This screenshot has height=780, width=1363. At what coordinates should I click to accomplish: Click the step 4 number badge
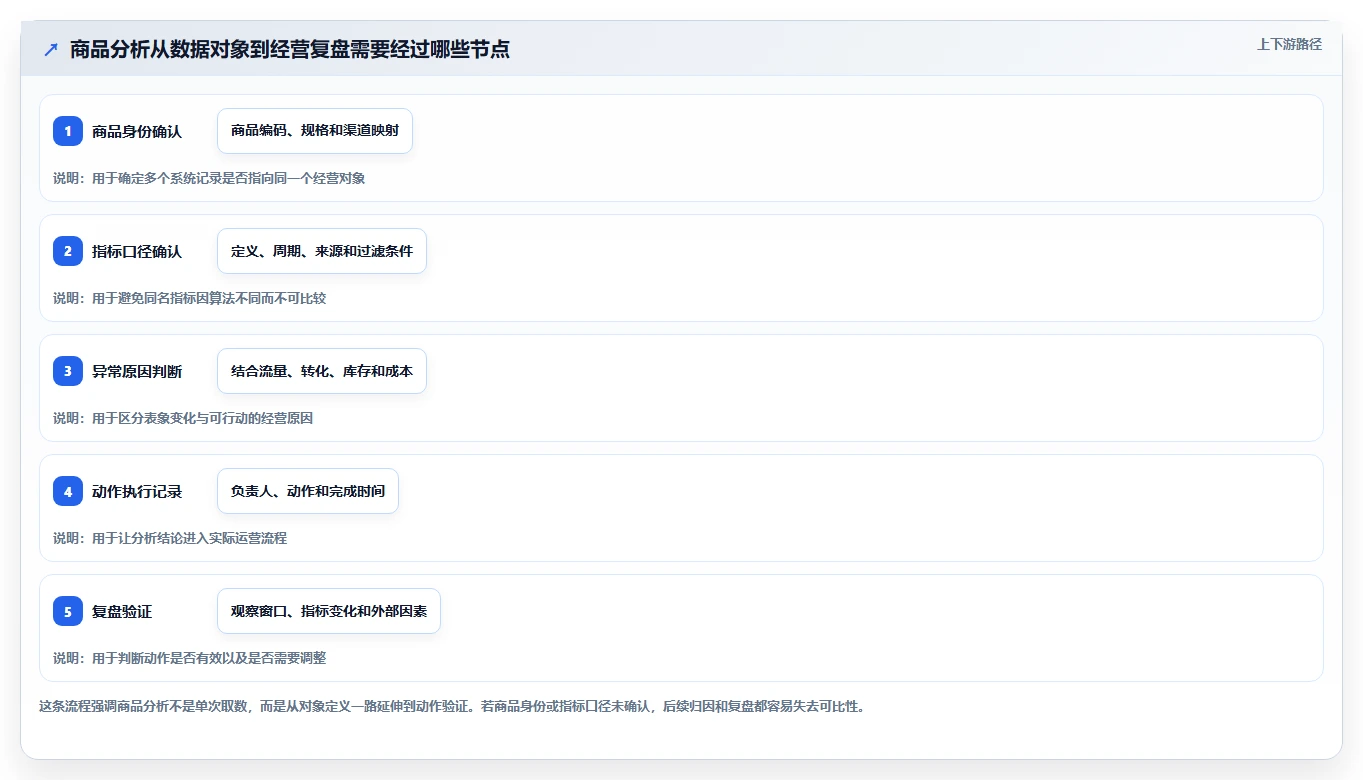68,491
